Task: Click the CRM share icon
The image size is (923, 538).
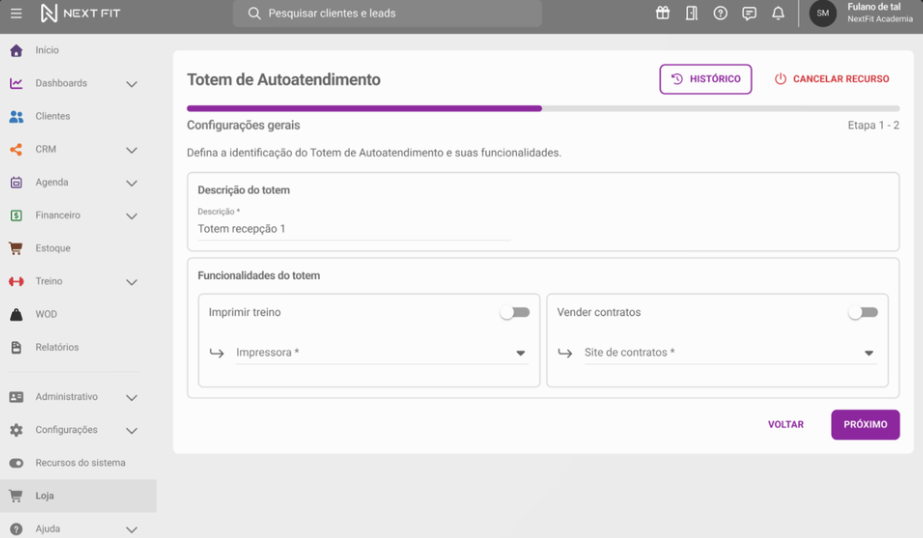Action: coord(16,150)
